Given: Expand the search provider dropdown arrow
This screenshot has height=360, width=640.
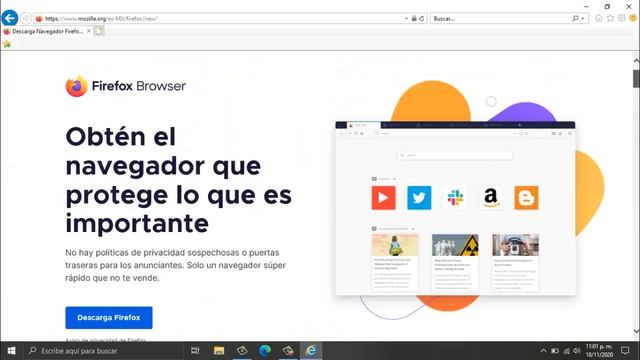Looking at the screenshot, I should 583,18.
